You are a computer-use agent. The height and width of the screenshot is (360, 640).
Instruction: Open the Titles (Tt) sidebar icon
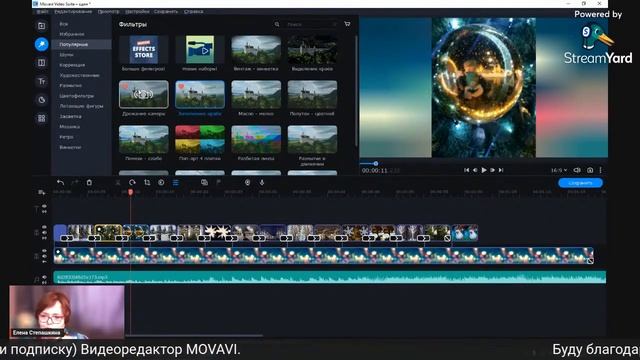click(42, 81)
